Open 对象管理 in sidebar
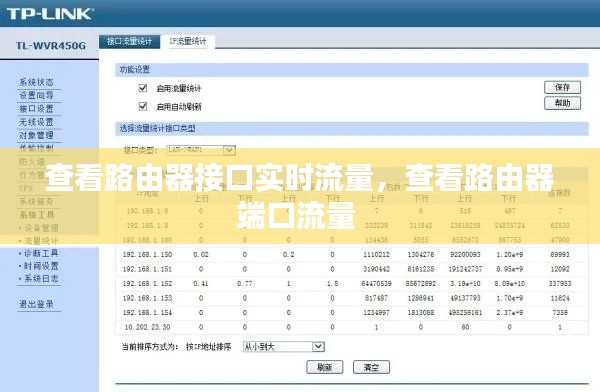The width and height of the screenshot is (600, 392). pos(36,135)
